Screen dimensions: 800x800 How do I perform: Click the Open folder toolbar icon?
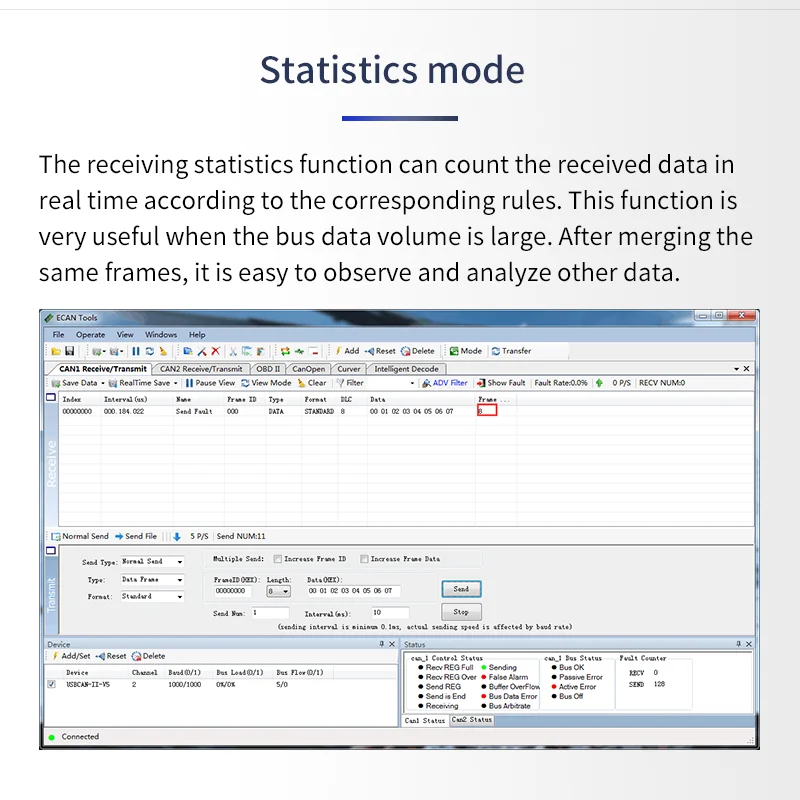tap(57, 351)
